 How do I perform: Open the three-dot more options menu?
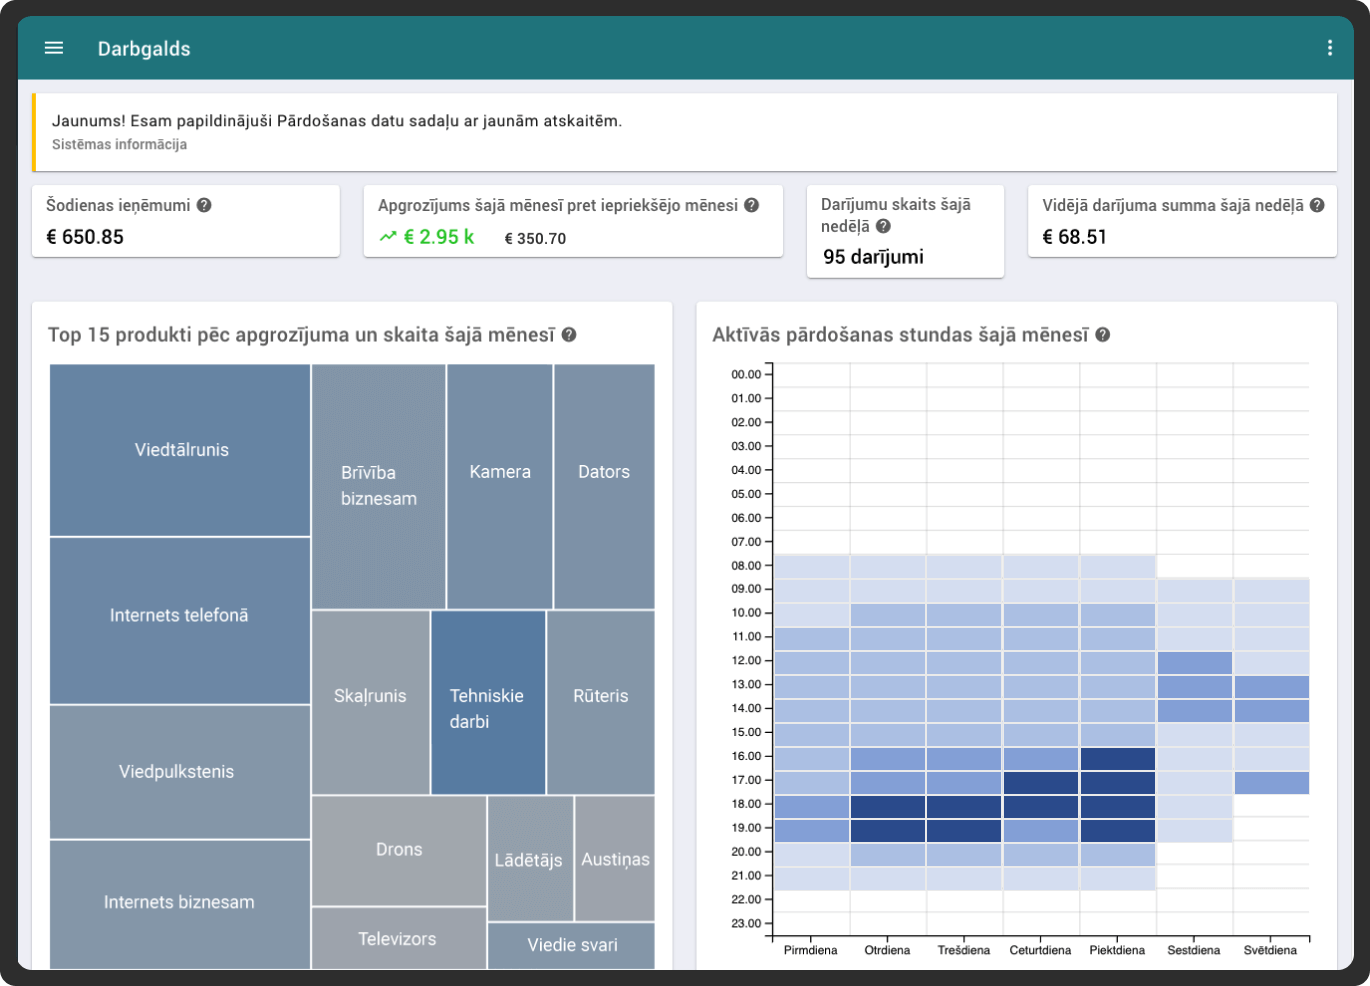click(x=1329, y=48)
